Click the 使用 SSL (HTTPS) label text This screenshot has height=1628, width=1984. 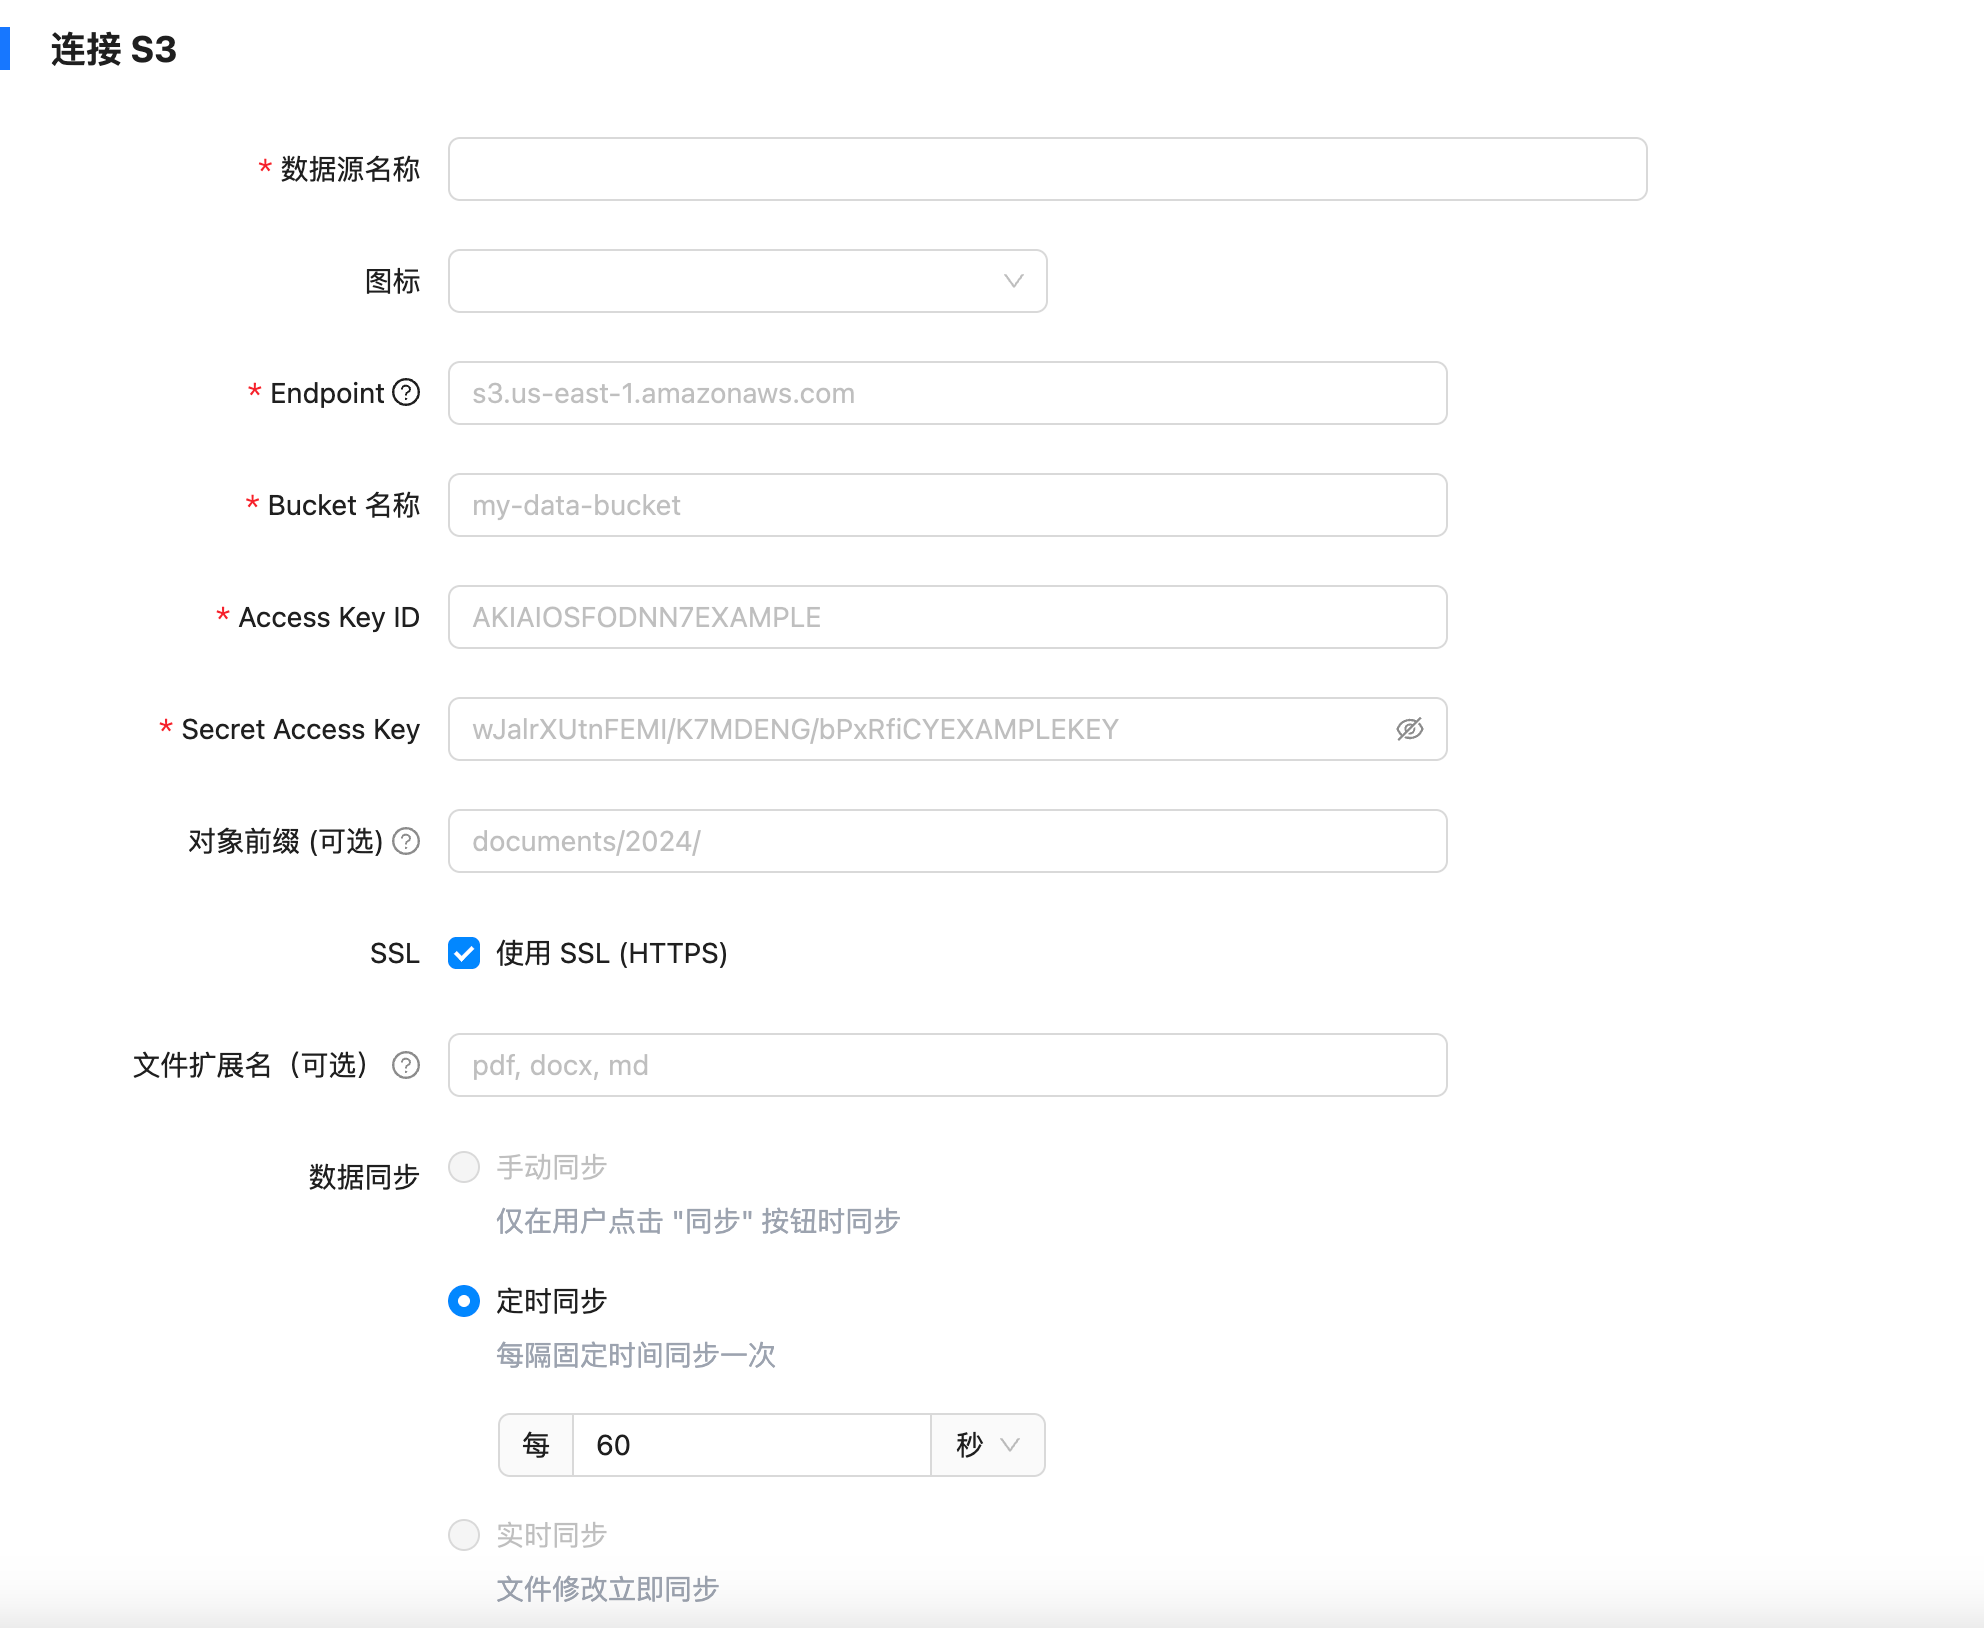click(611, 953)
